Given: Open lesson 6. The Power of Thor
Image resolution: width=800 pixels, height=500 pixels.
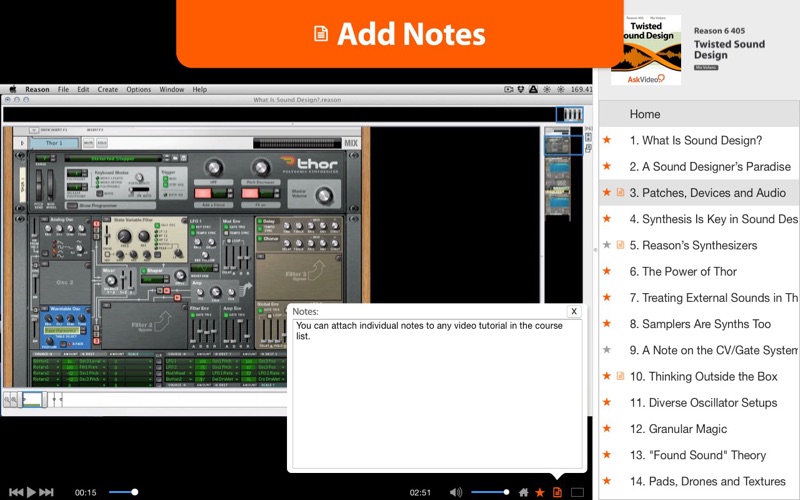Looking at the screenshot, I should [x=699, y=271].
